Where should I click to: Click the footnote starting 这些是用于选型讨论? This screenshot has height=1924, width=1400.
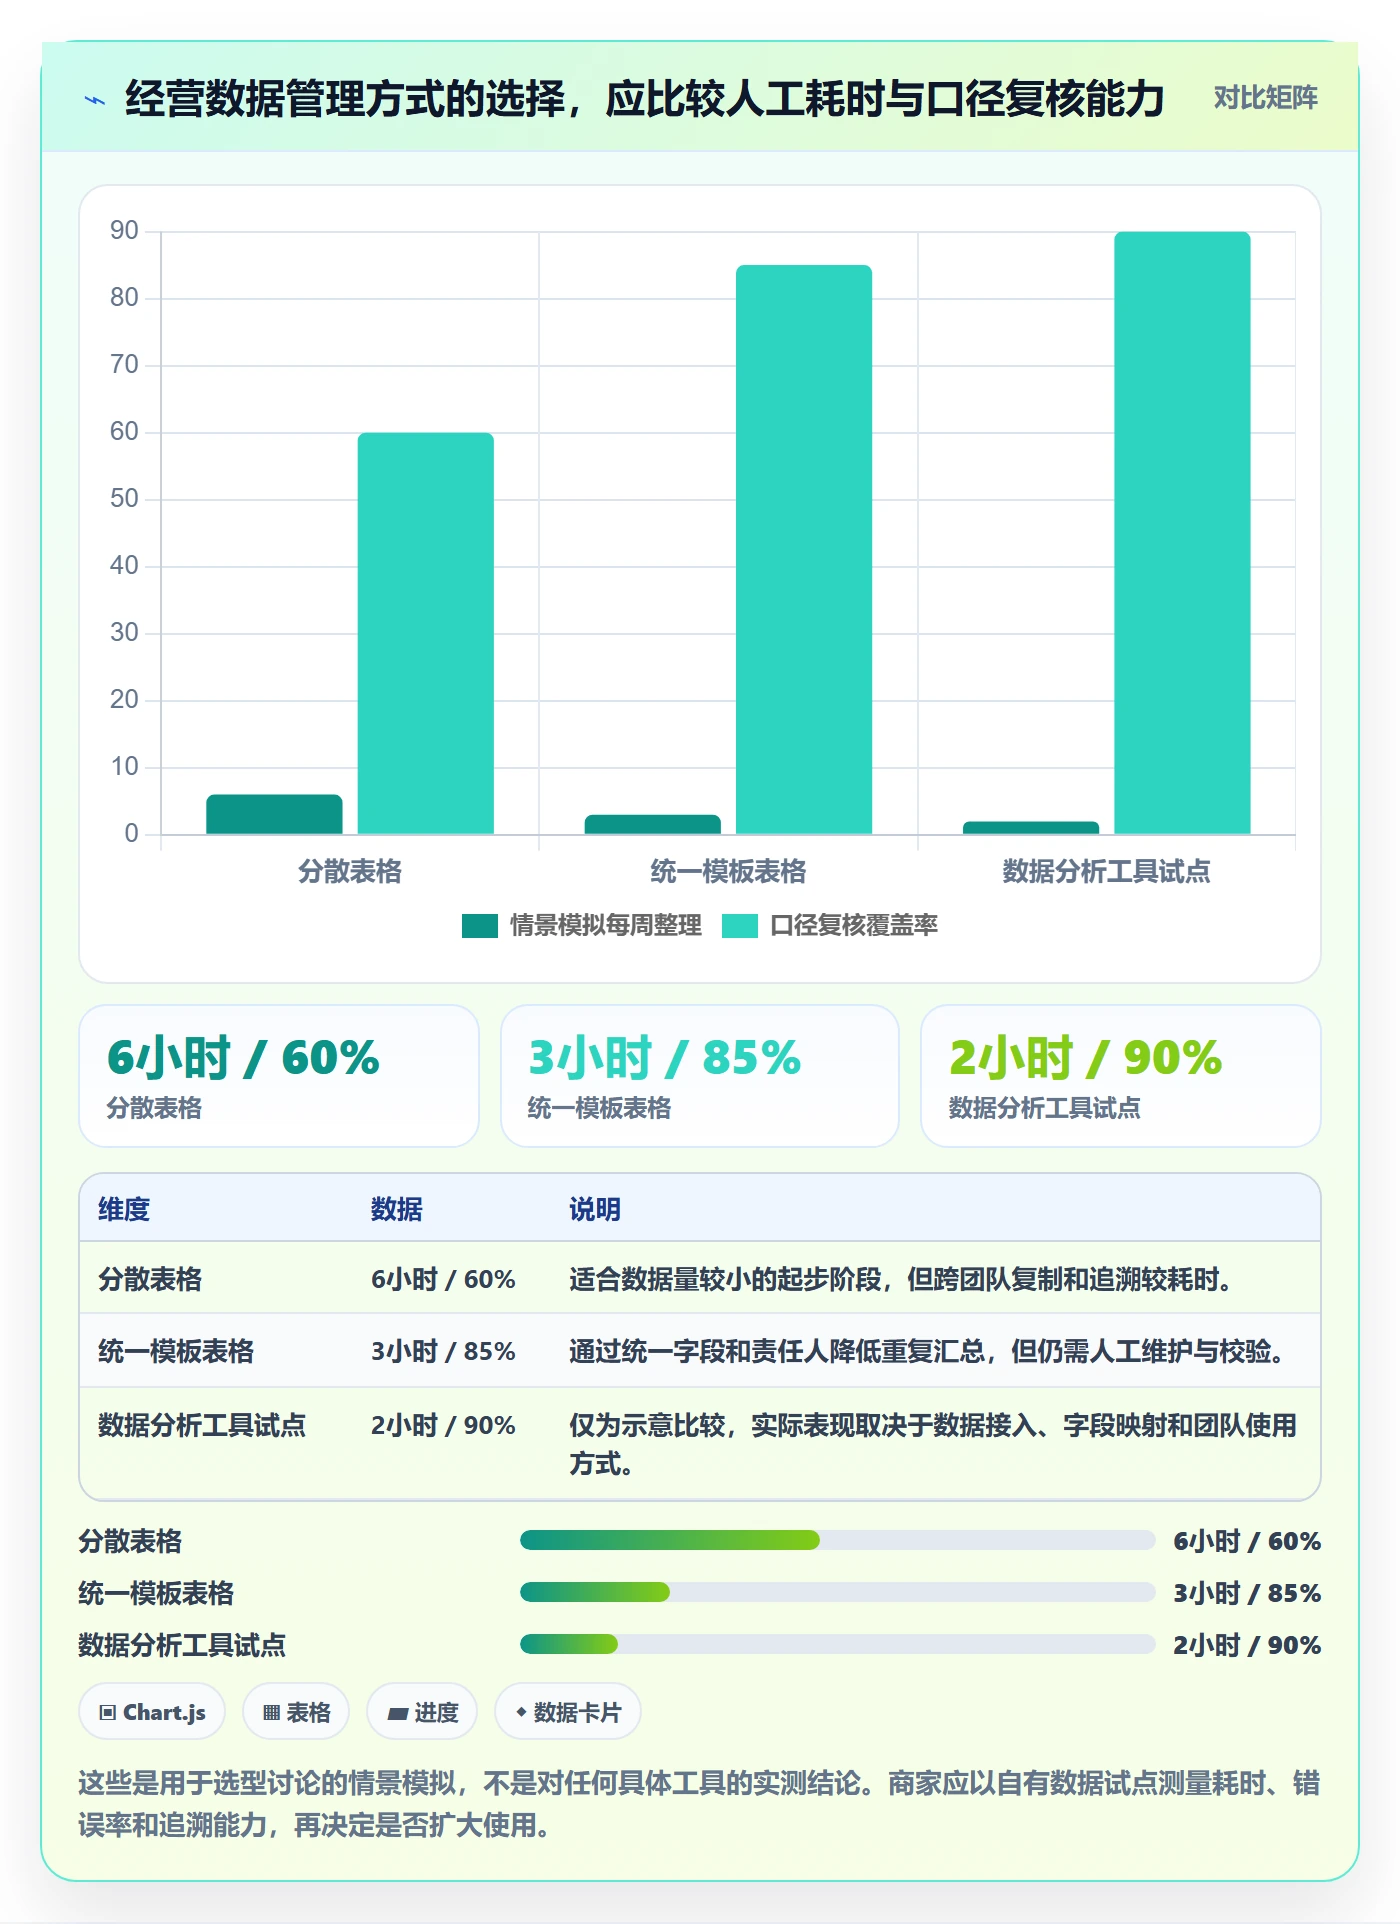click(x=699, y=1804)
